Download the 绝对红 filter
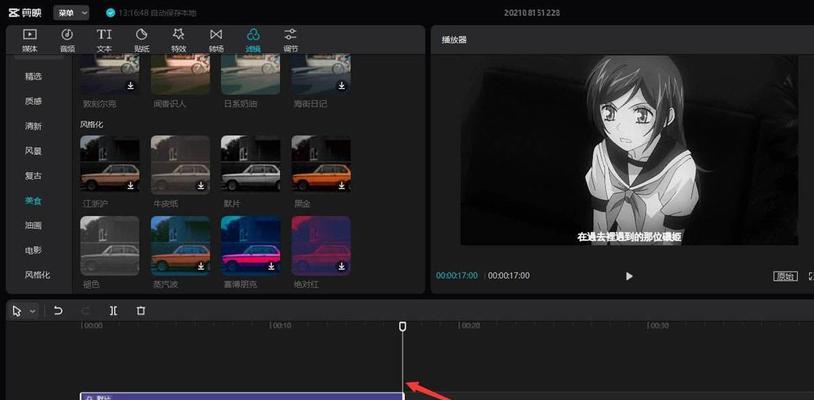 click(342, 266)
